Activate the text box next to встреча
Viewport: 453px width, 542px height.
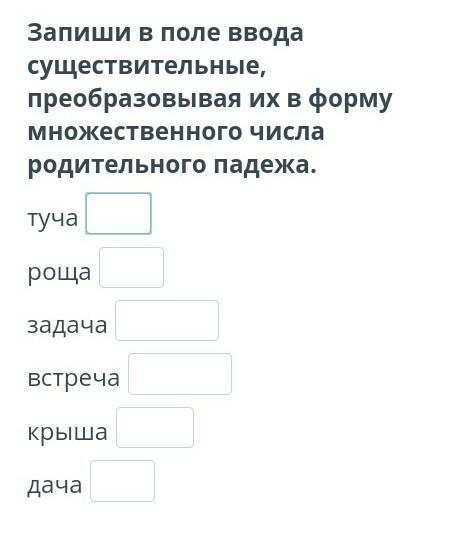coord(180,374)
